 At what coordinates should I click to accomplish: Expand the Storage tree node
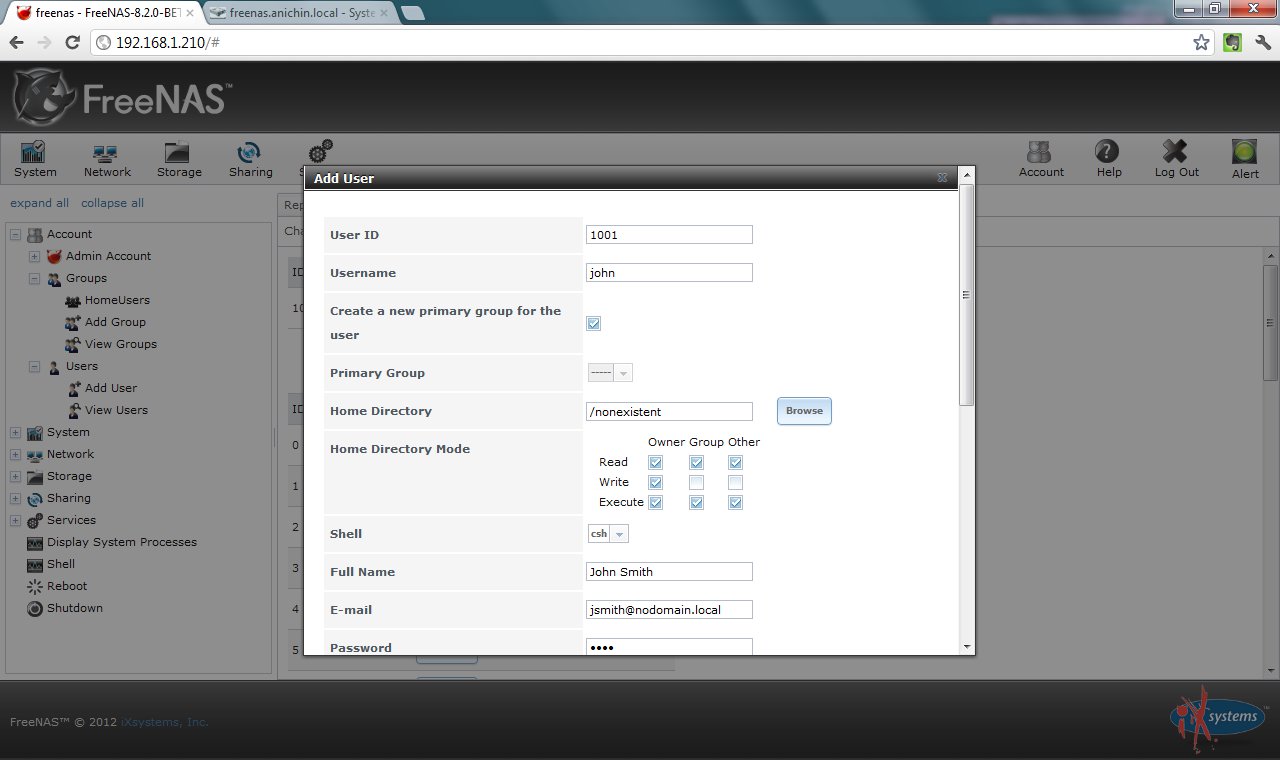point(15,477)
